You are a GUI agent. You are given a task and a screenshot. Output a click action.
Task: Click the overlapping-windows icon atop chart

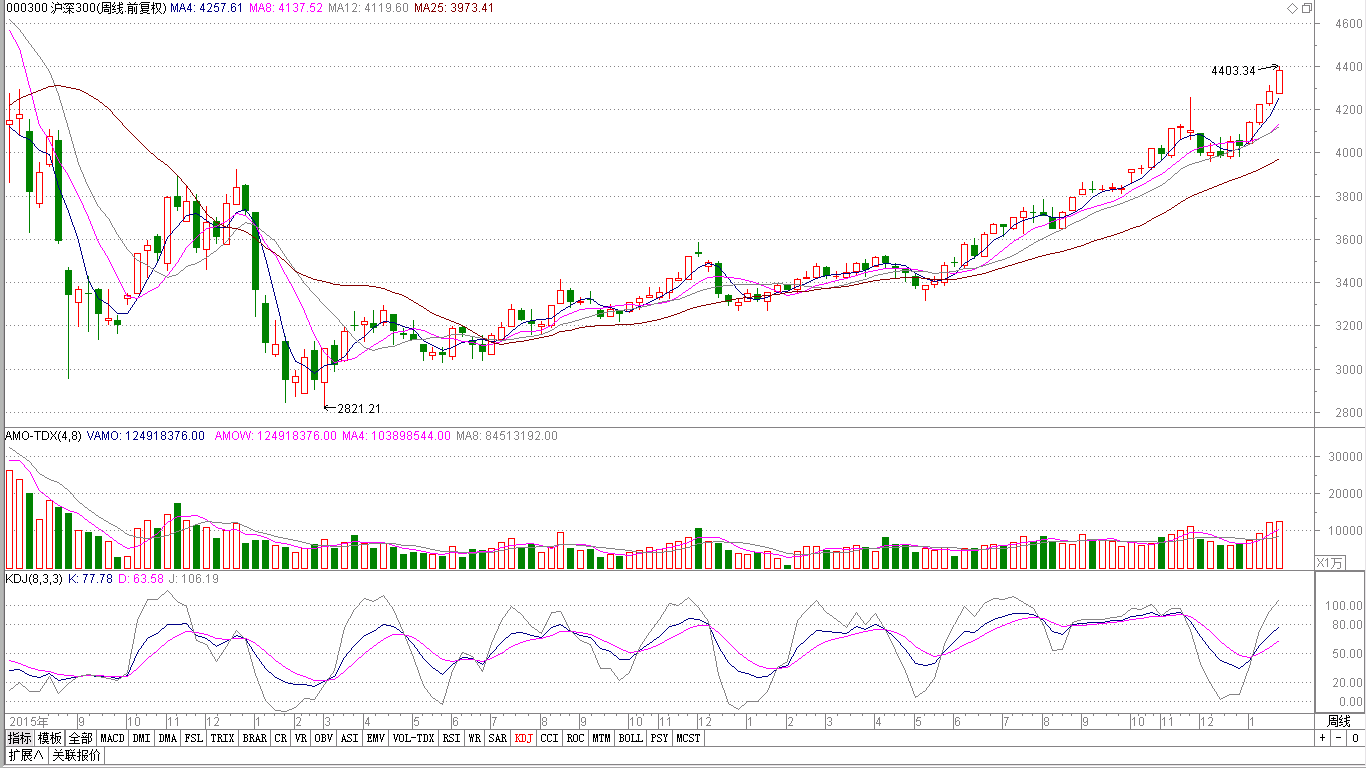click(1307, 8)
